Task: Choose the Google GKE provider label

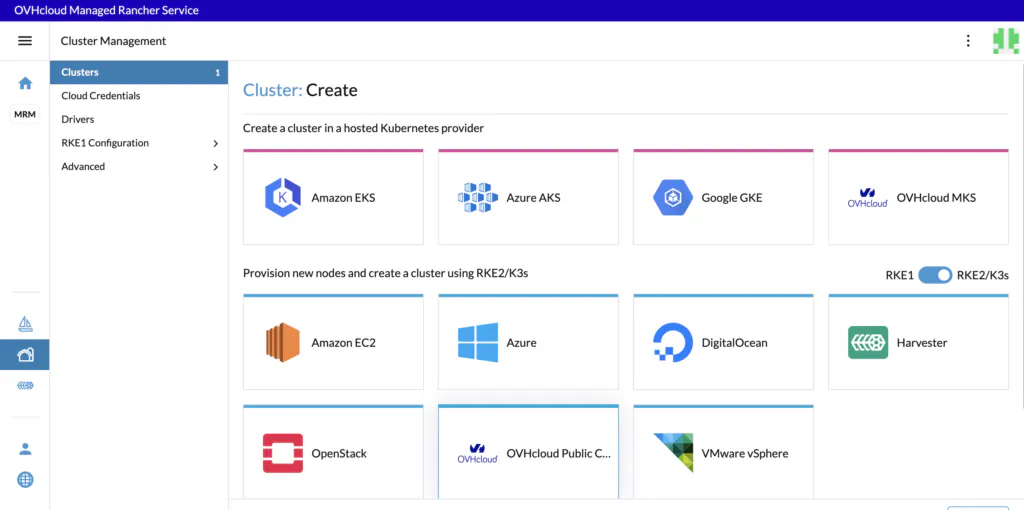Action: click(731, 198)
